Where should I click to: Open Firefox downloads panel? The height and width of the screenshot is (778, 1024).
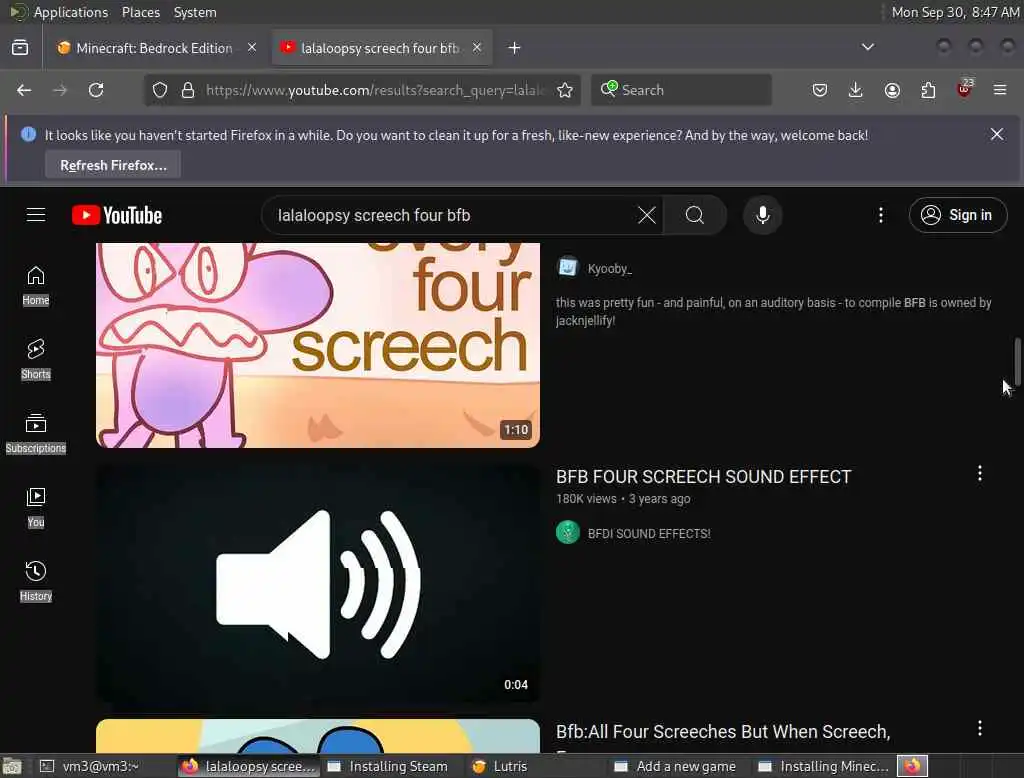856,90
